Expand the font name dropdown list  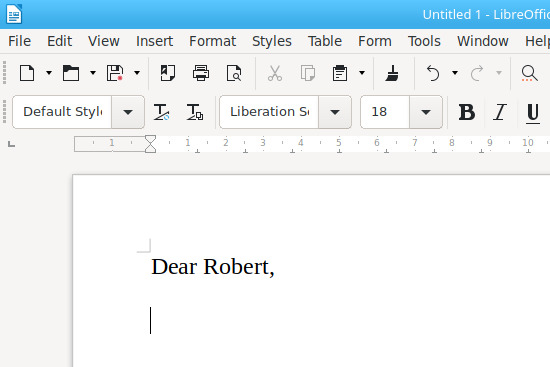tap(335, 112)
